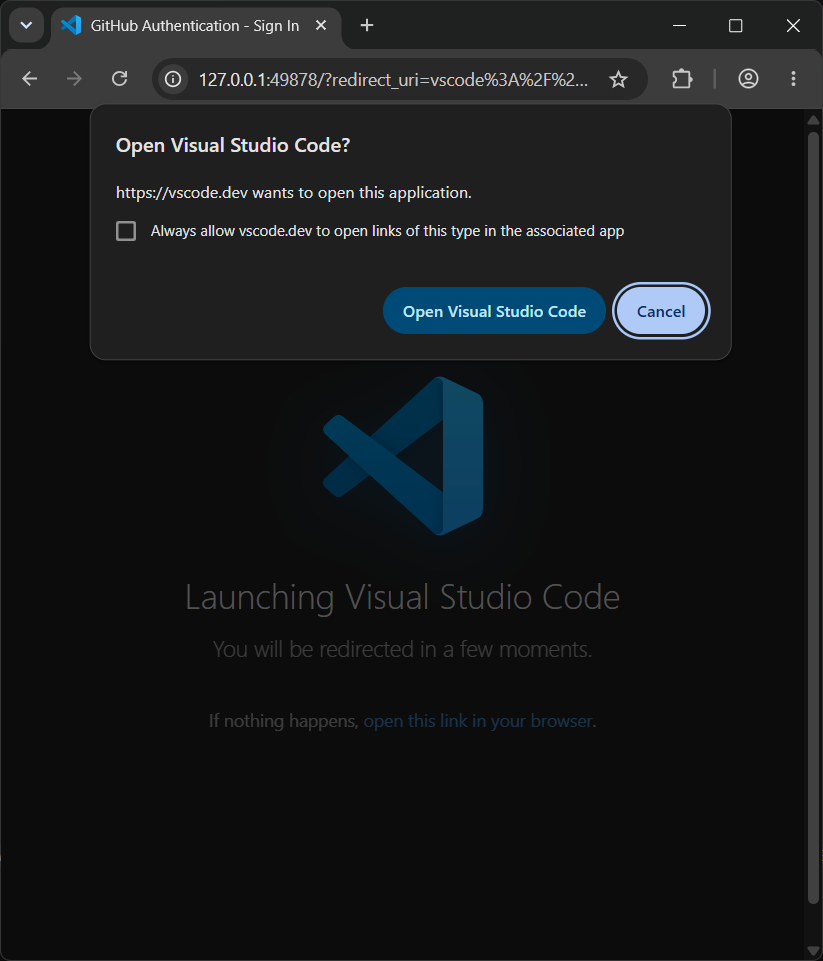Screen dimensions: 823x961
Task: Open the Extensions puzzle icon
Action: click(x=682, y=78)
